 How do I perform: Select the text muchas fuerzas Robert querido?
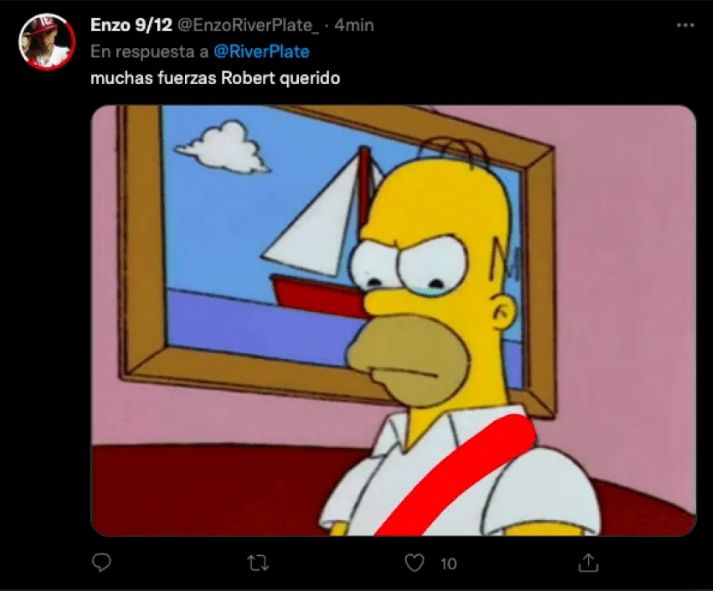215,78
